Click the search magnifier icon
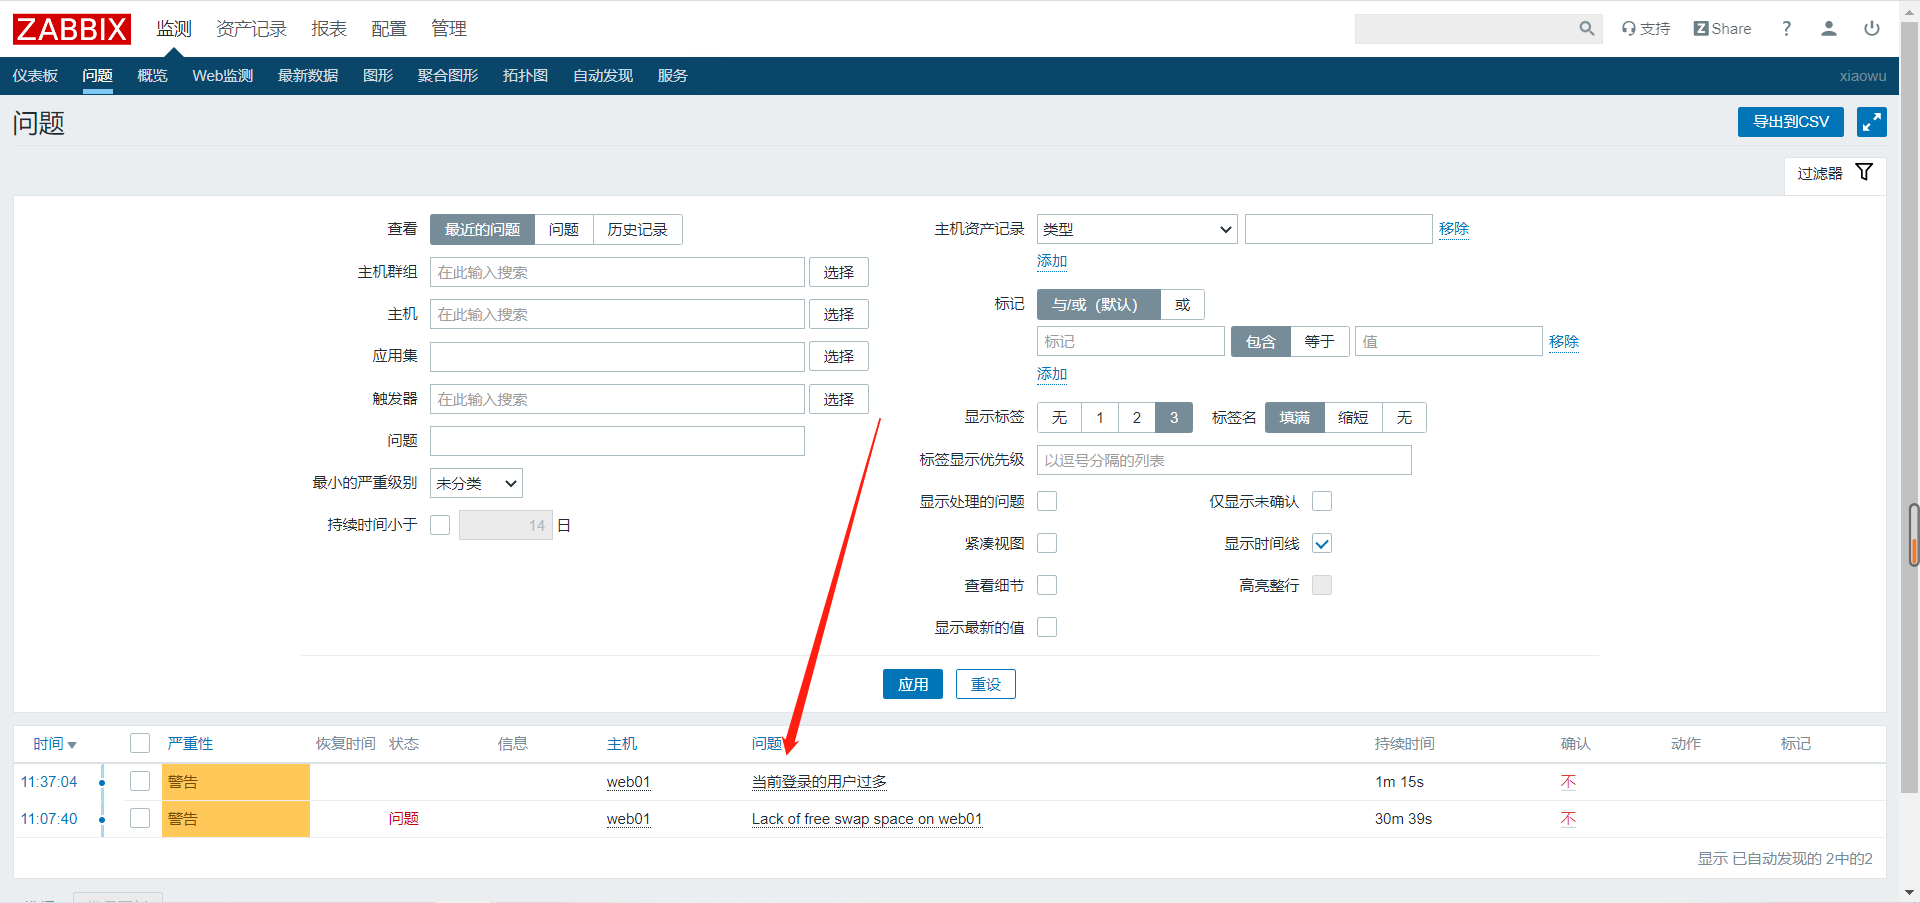The height and width of the screenshot is (903, 1920). tap(1586, 29)
